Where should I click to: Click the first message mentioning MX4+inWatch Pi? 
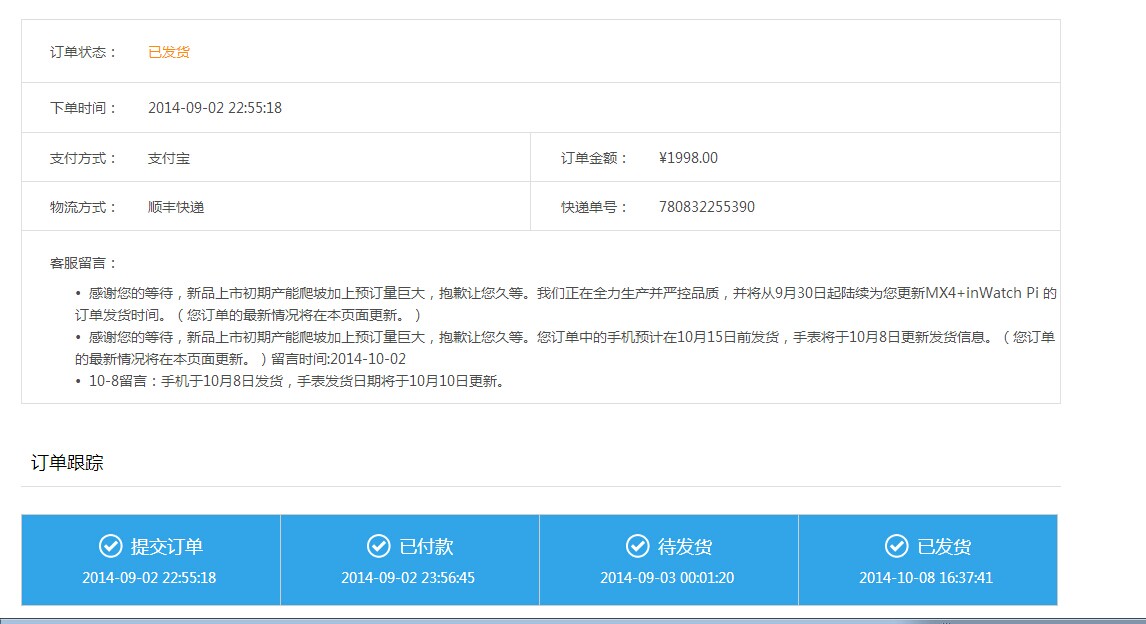coord(566,304)
